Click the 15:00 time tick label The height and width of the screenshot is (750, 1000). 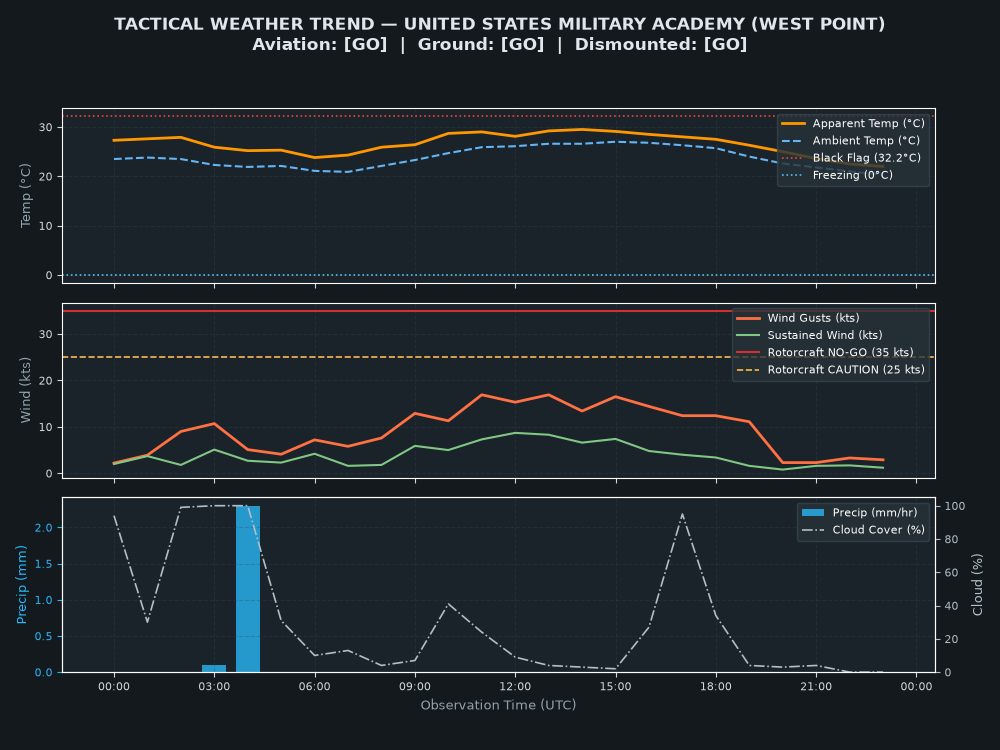click(x=615, y=686)
